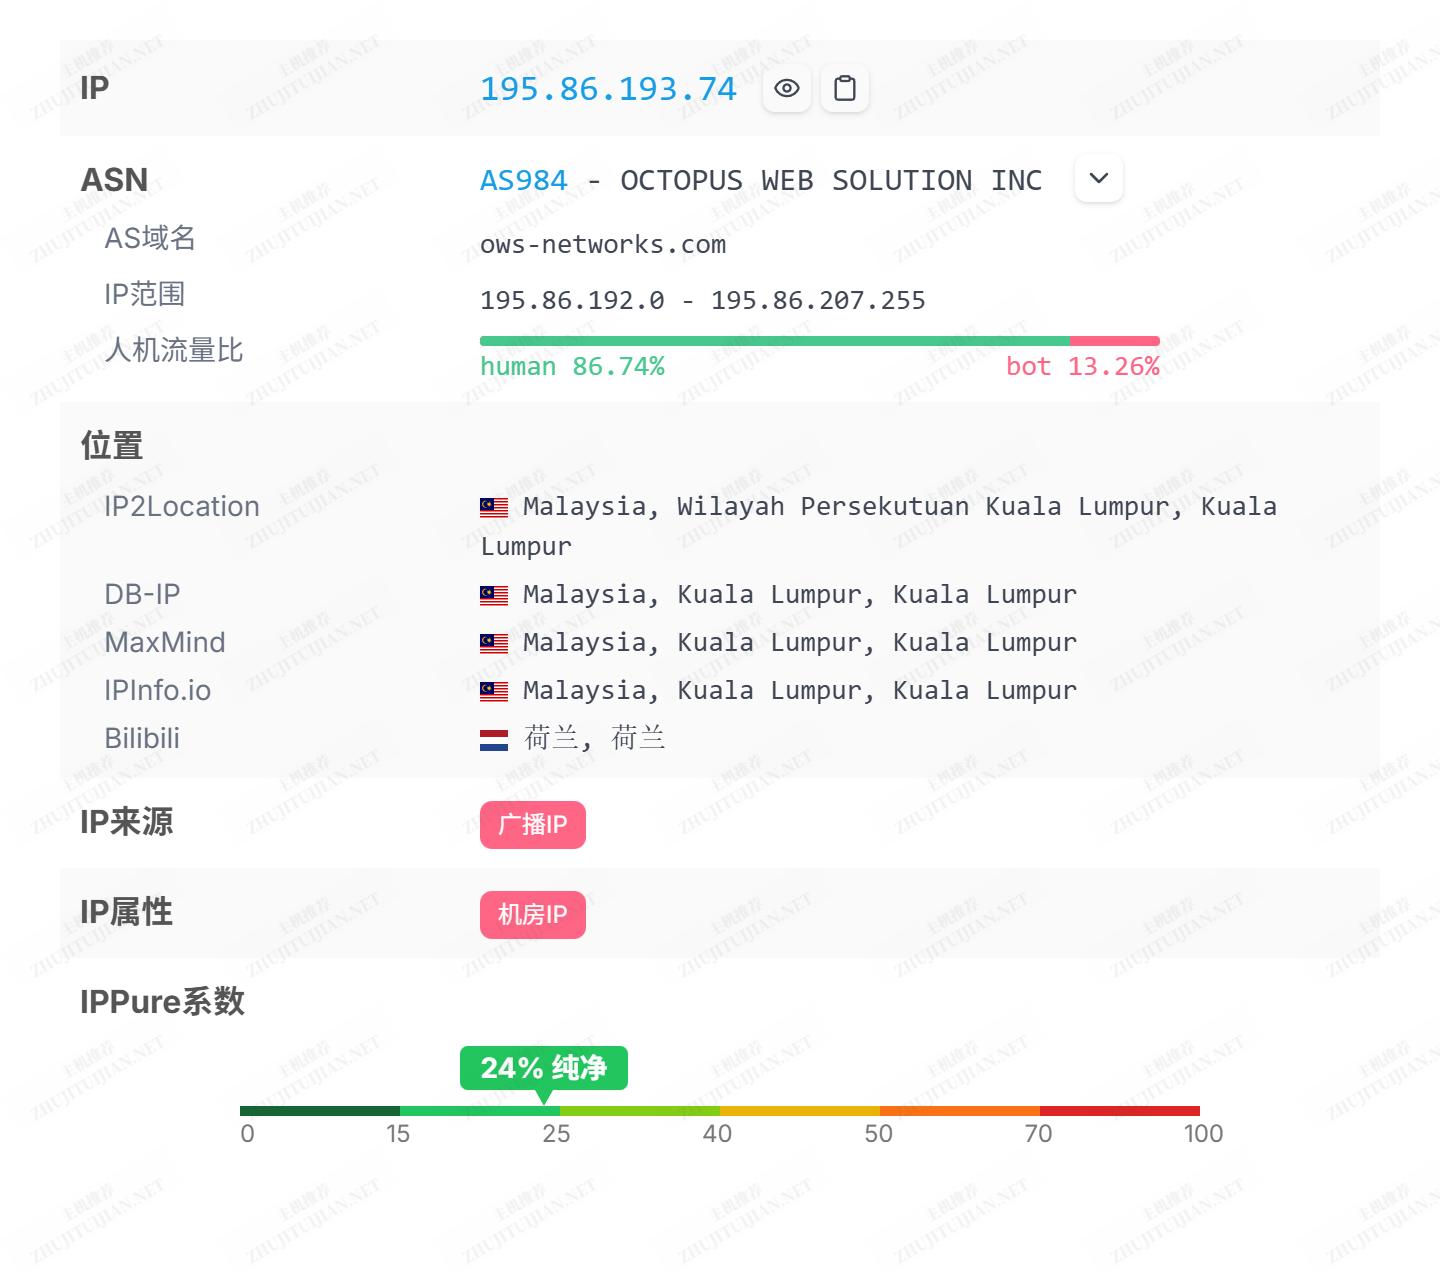The image size is (1440, 1280).
Task: Click the Malaysia flag beside IP2Location
Action: (494, 508)
